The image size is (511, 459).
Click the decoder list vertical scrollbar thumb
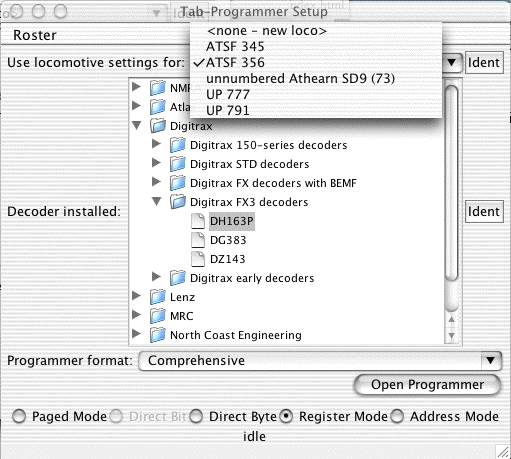coord(451,183)
